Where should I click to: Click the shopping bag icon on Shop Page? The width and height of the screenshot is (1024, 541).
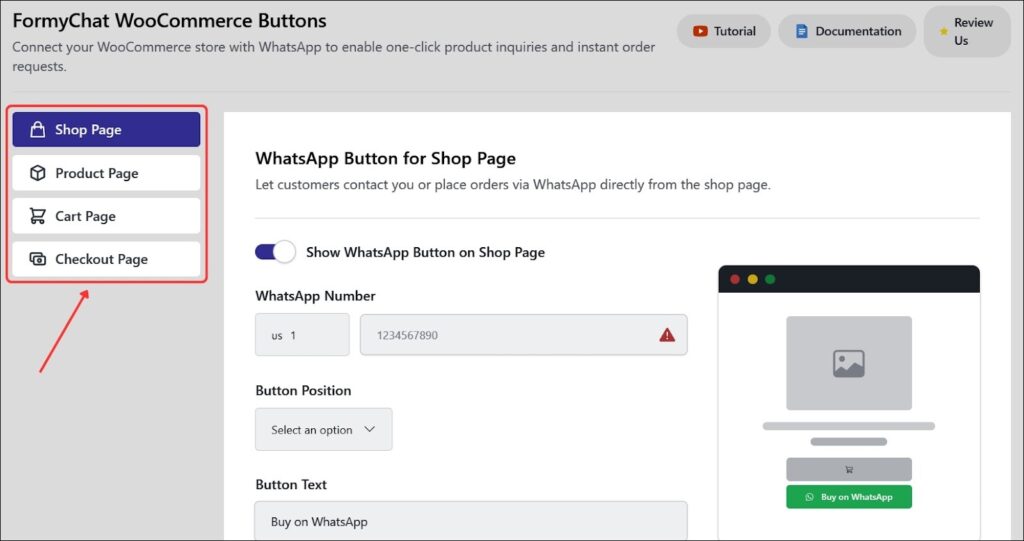[x=38, y=129]
